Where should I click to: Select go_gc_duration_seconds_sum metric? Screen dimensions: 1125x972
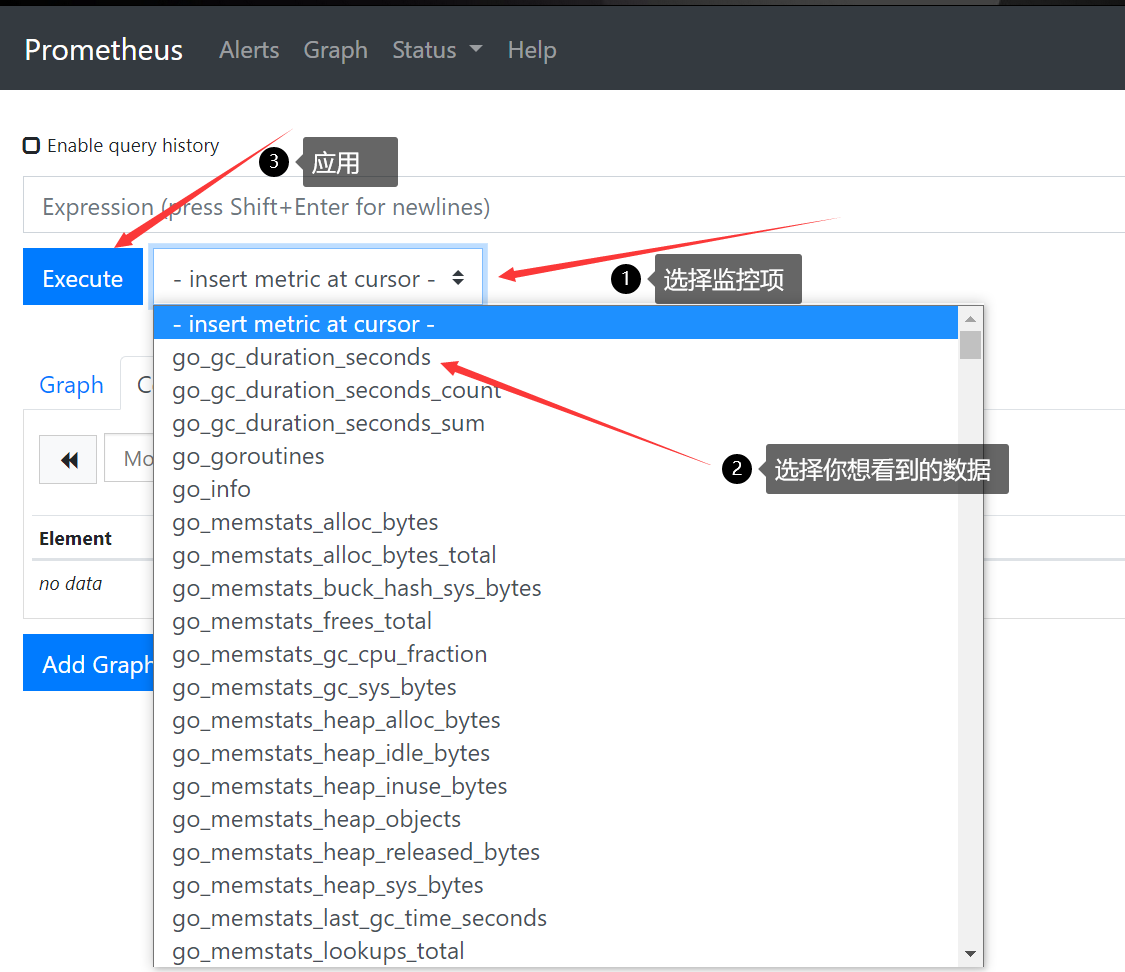tap(556, 423)
